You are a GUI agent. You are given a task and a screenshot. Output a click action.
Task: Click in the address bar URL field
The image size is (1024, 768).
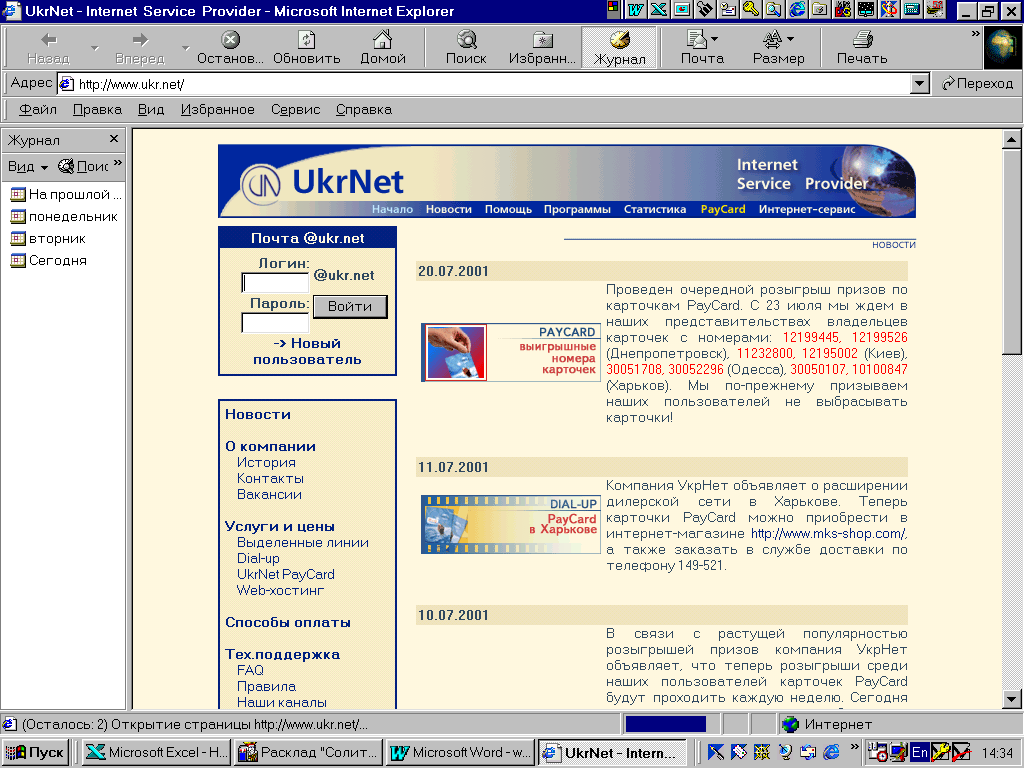pyautogui.click(x=485, y=84)
